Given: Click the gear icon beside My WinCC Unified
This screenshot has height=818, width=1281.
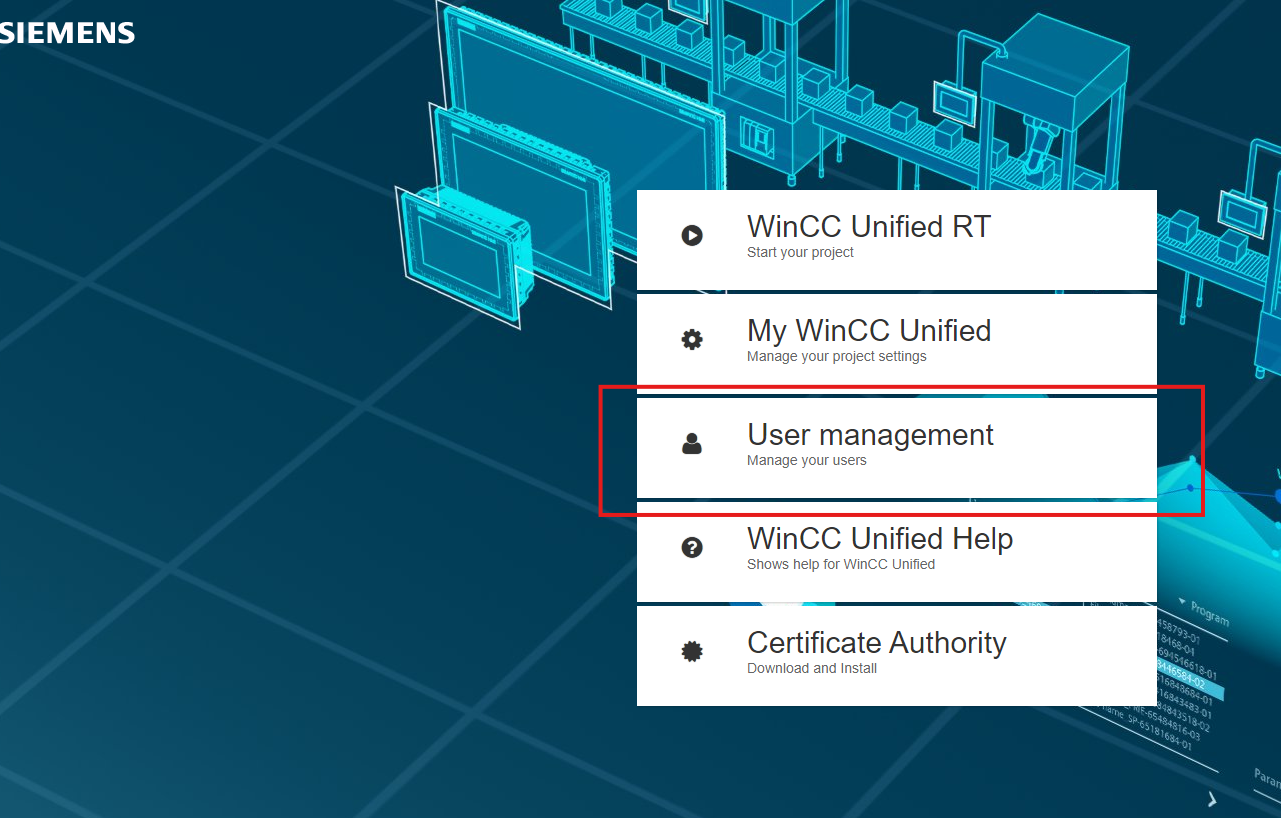Looking at the screenshot, I should click(x=692, y=340).
